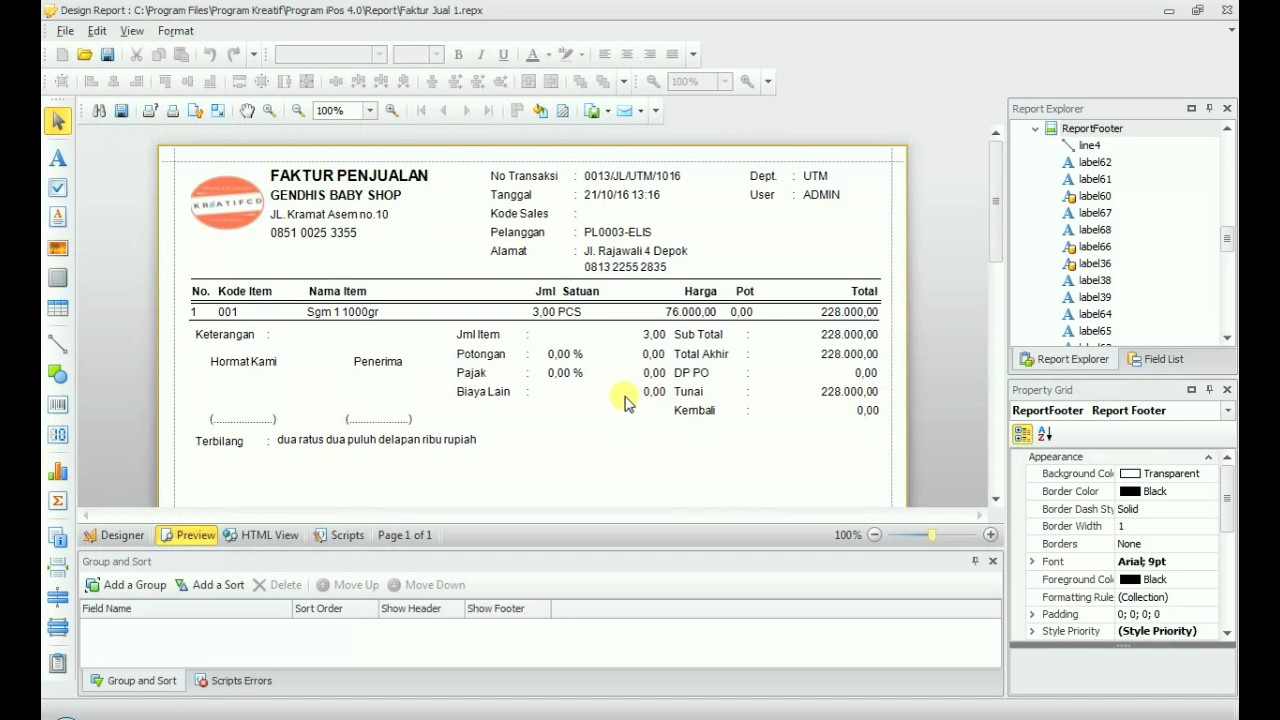Toggle align text left button

click(x=604, y=55)
